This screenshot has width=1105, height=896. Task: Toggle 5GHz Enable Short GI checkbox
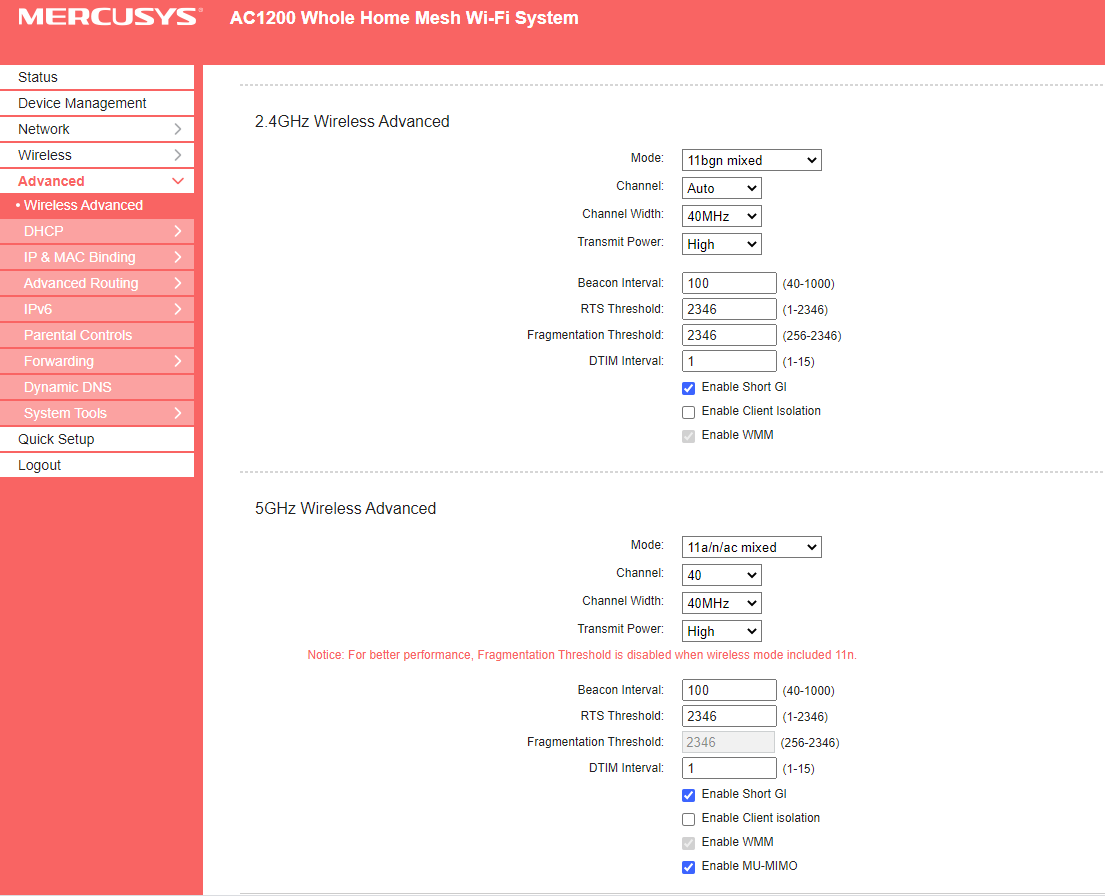689,795
